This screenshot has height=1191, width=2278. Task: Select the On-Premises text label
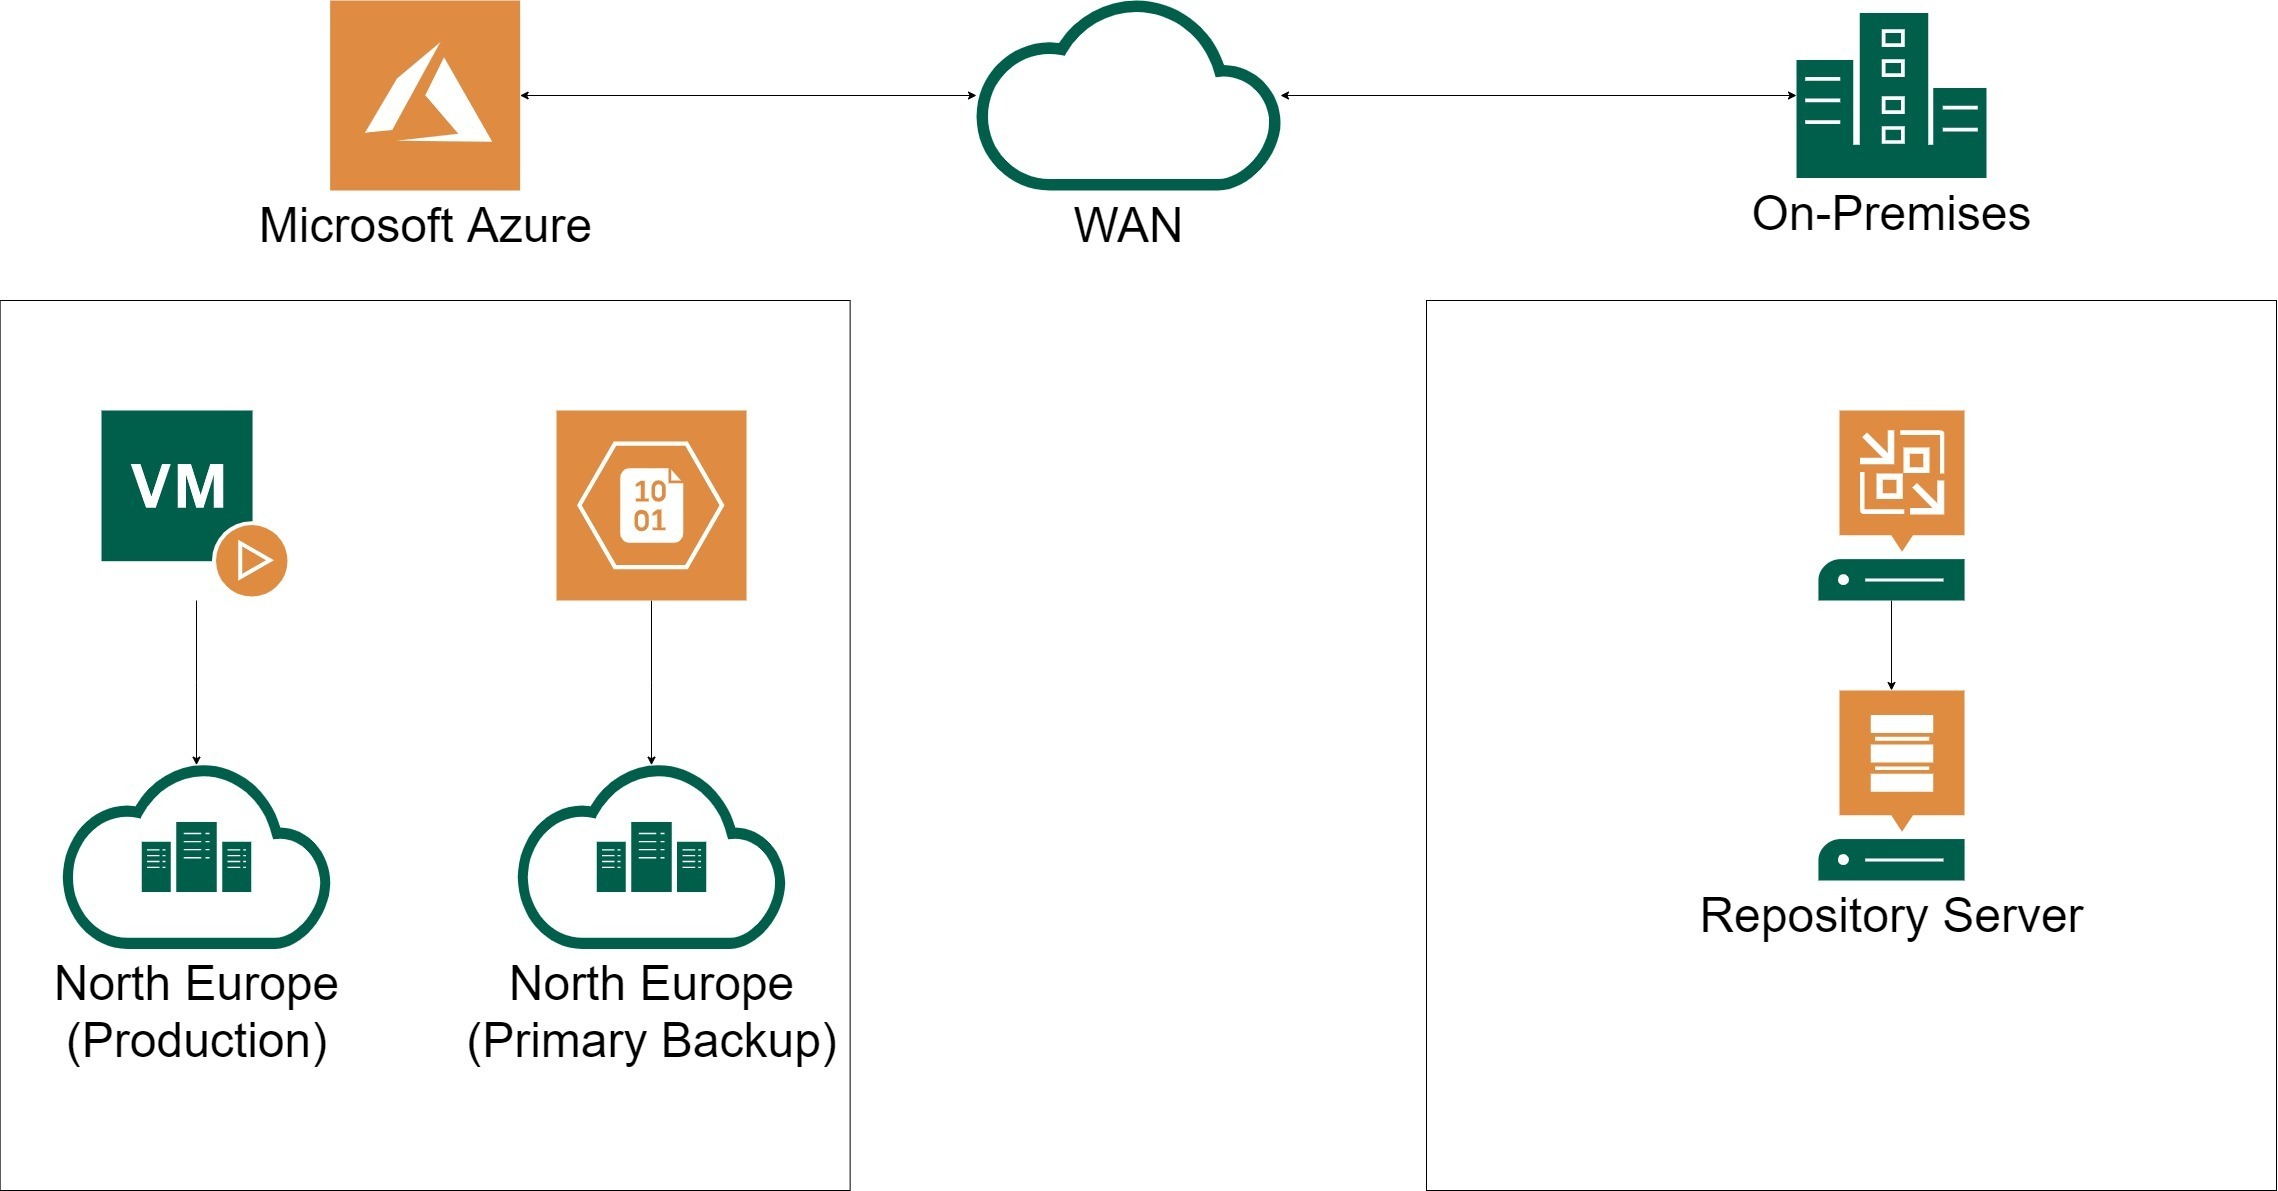(1891, 213)
